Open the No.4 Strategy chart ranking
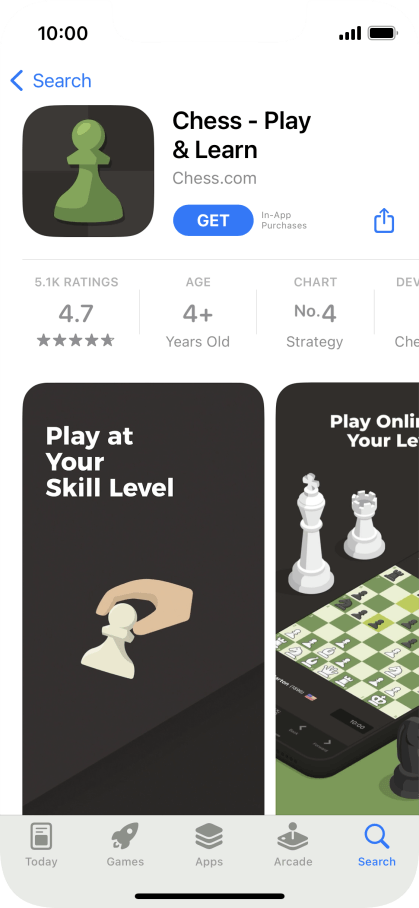This screenshot has width=419, height=908. point(315,312)
